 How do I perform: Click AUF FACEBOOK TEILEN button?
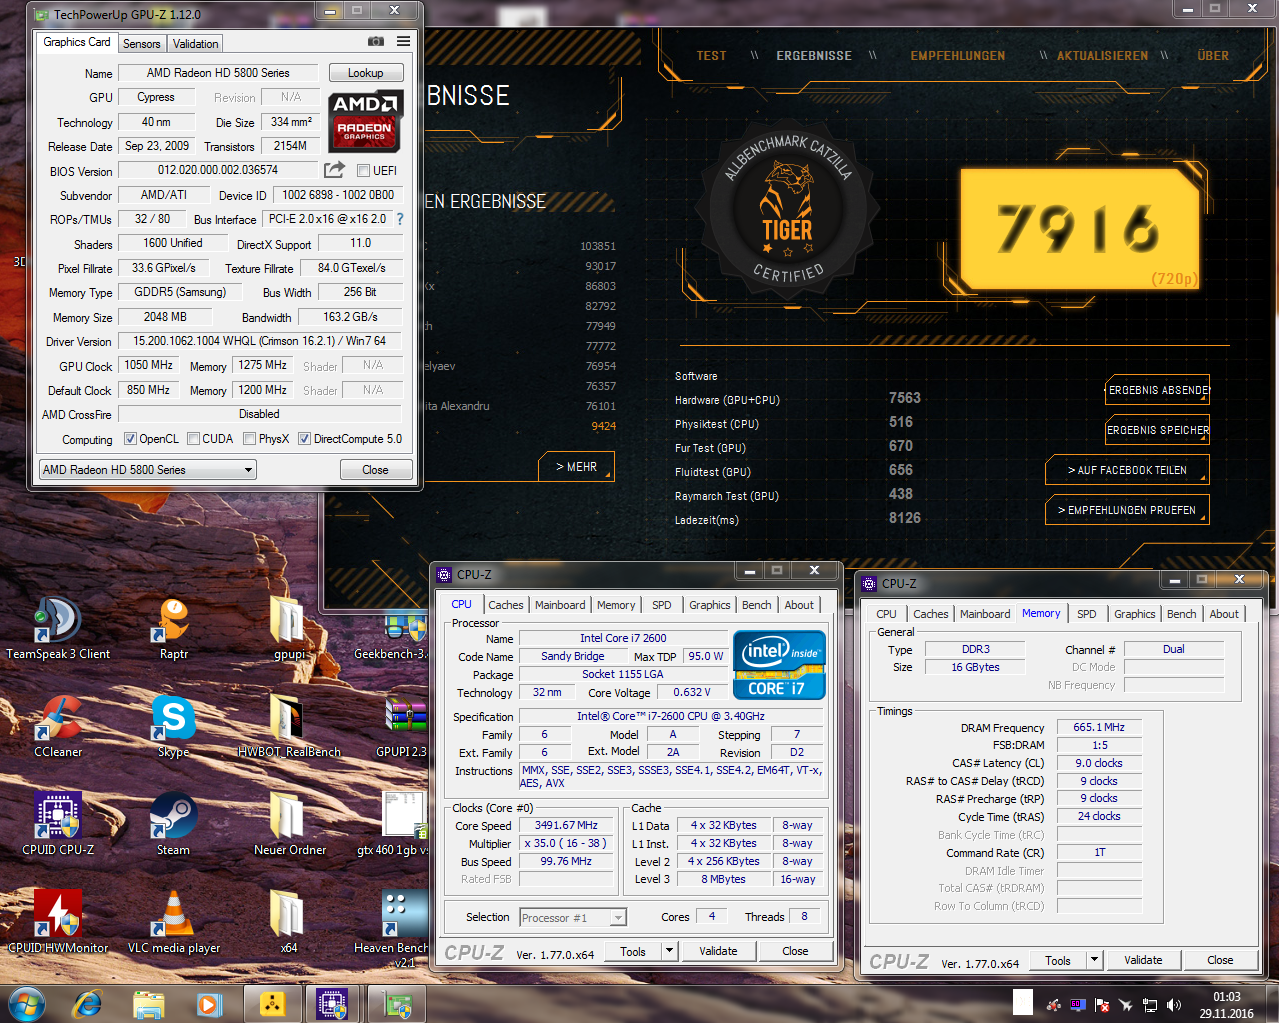coord(1127,470)
